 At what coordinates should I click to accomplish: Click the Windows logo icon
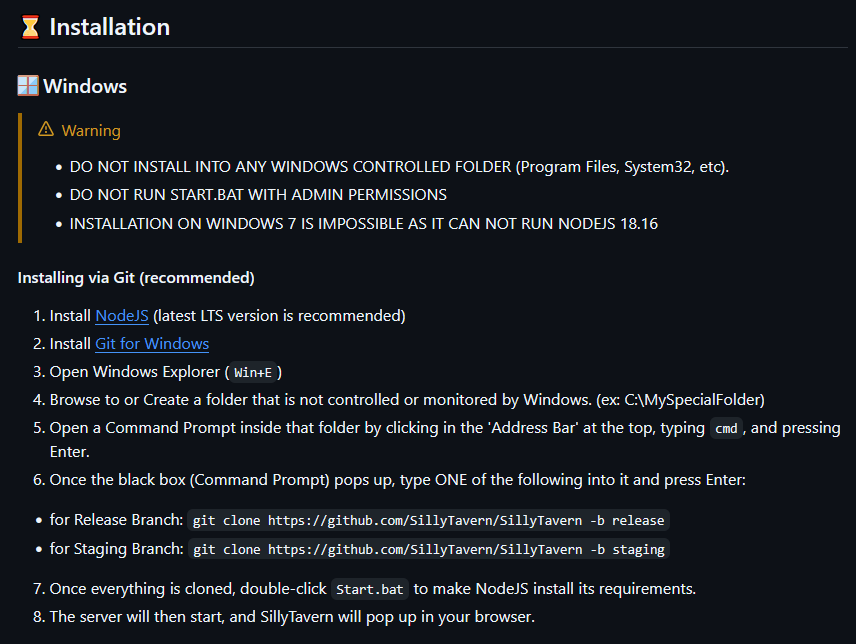point(28,86)
